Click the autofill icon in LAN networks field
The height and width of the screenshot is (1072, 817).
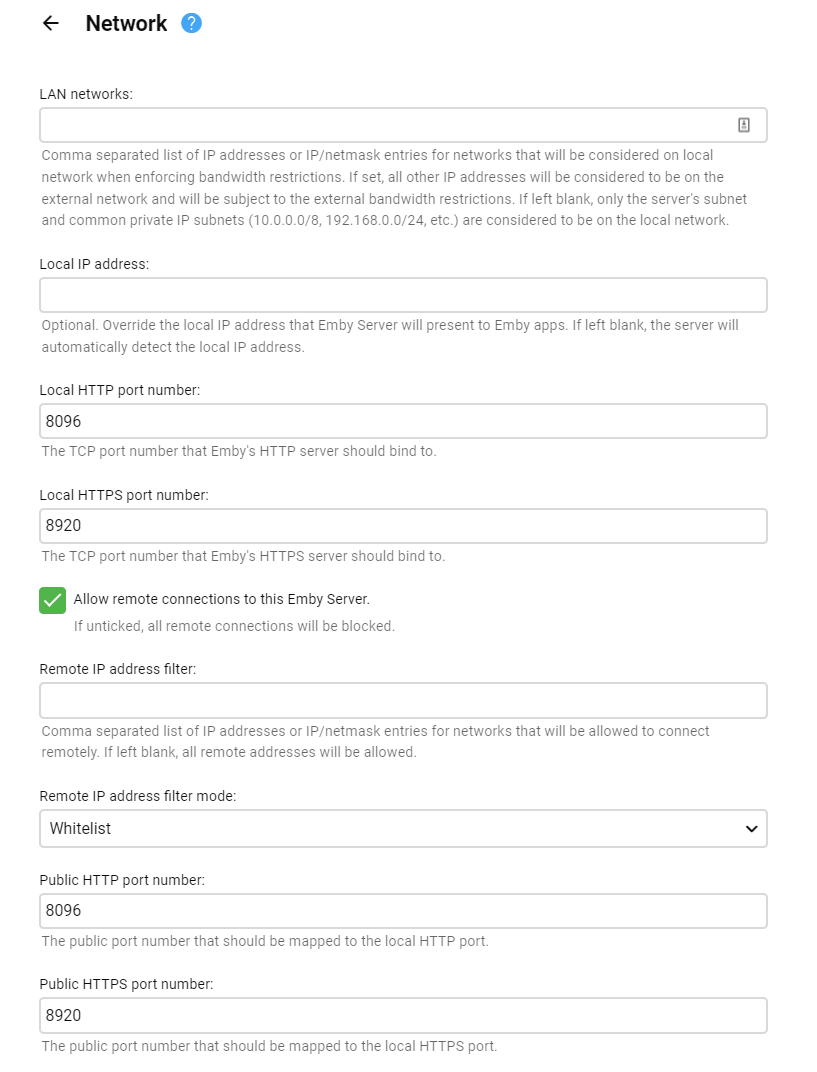743,125
